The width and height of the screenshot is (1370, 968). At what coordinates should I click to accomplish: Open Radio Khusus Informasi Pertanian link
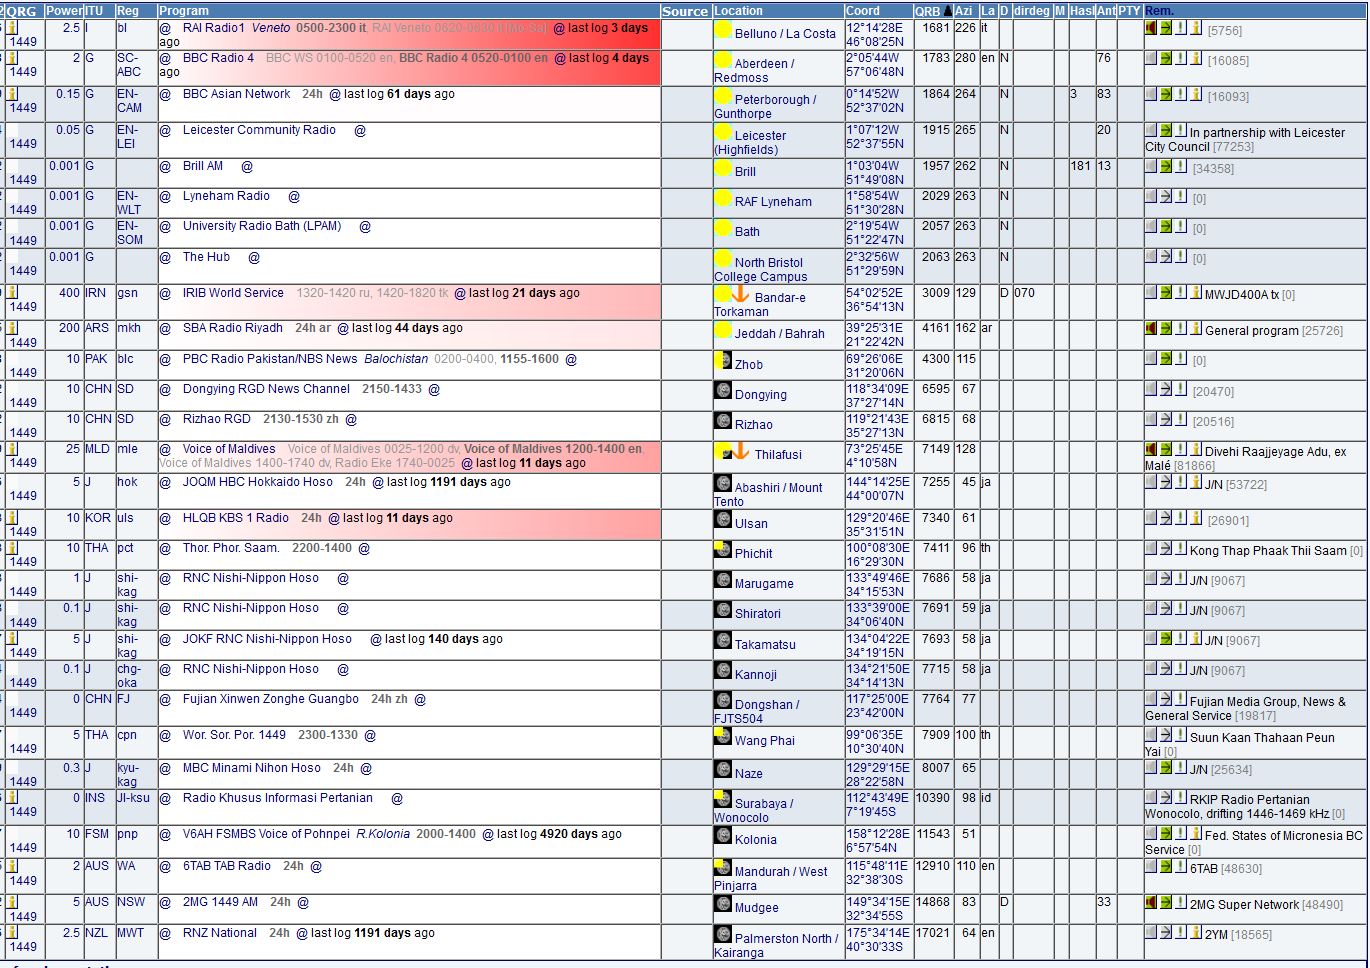point(278,798)
